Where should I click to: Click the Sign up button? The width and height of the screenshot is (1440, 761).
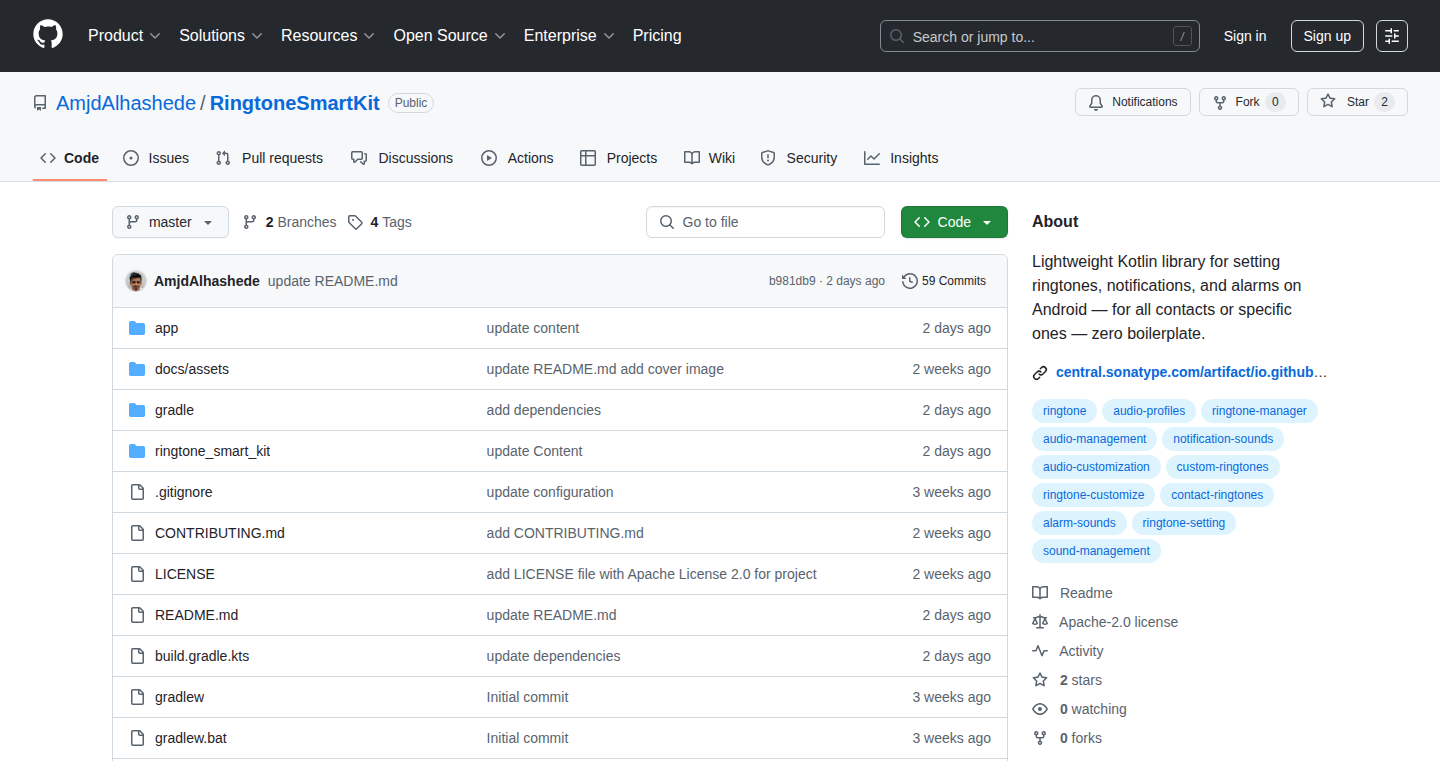coord(1327,36)
